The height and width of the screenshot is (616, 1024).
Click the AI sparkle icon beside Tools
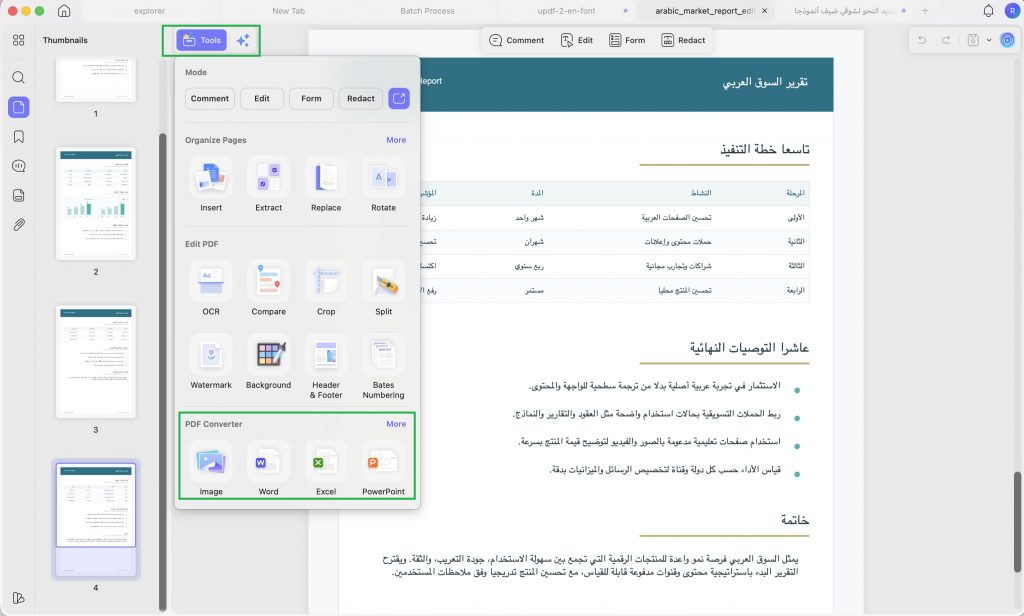coord(243,41)
